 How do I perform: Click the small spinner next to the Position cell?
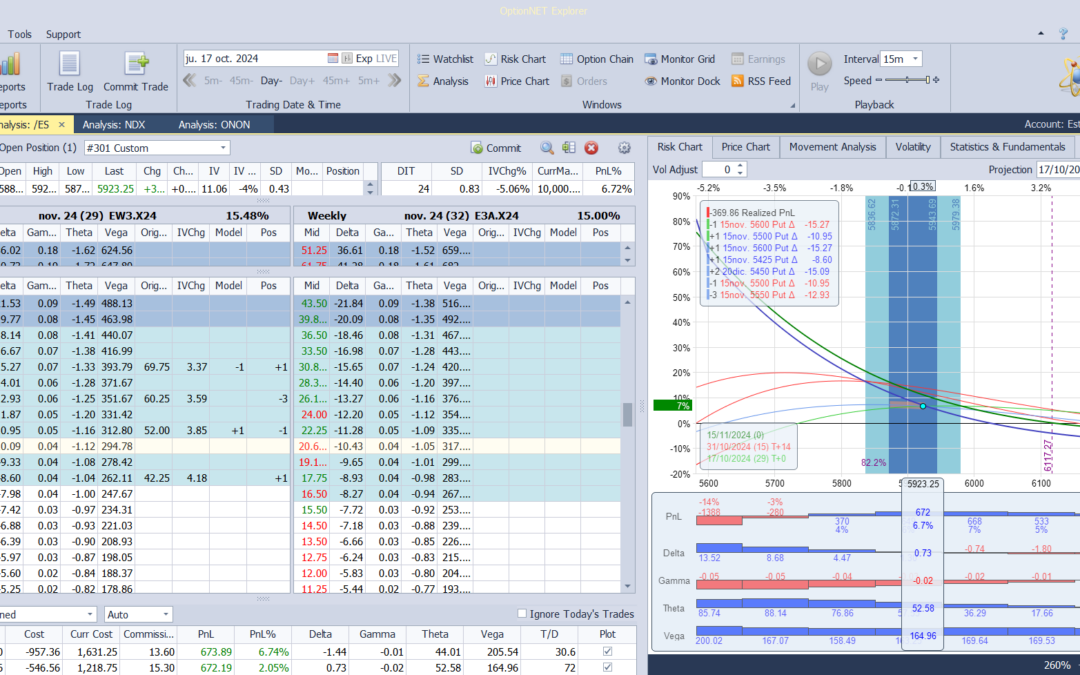tap(371, 187)
